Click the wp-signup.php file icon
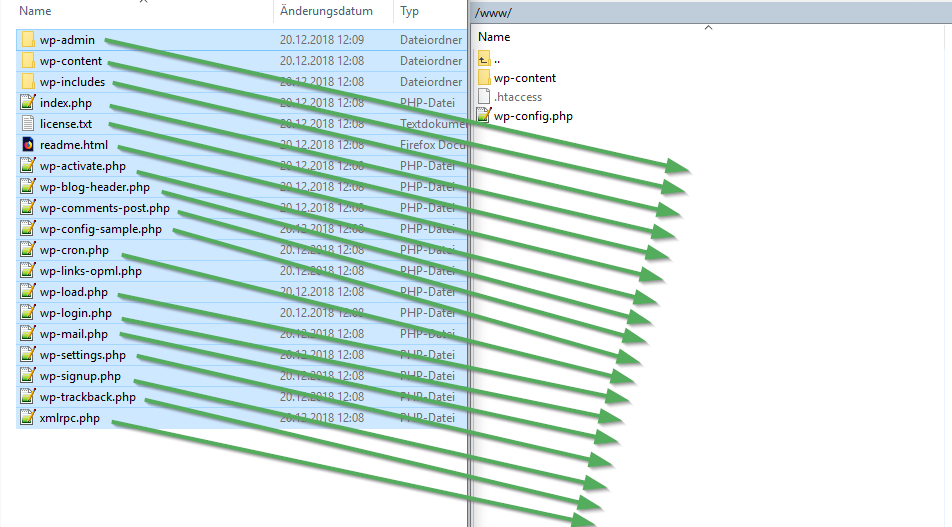The image size is (952, 527). 28,376
